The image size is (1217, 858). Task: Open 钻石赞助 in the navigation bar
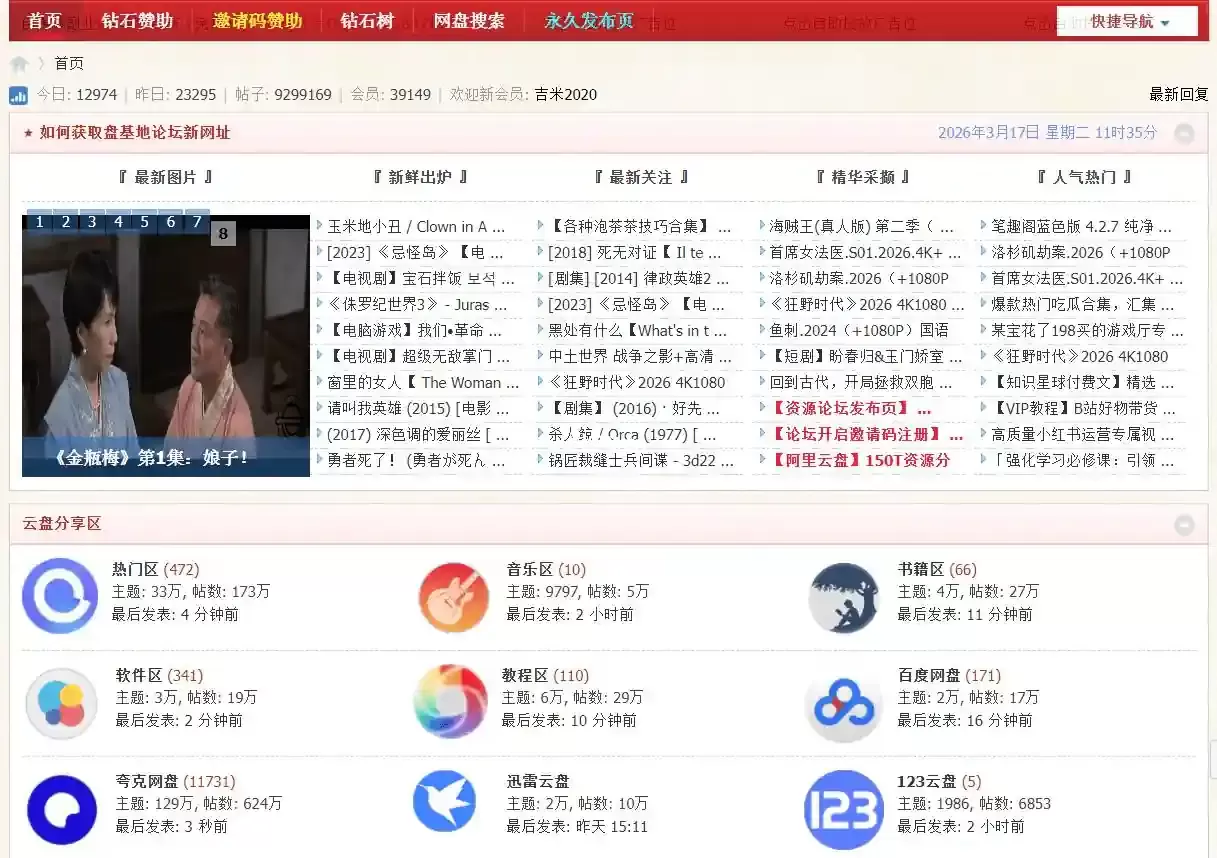[x=137, y=21]
